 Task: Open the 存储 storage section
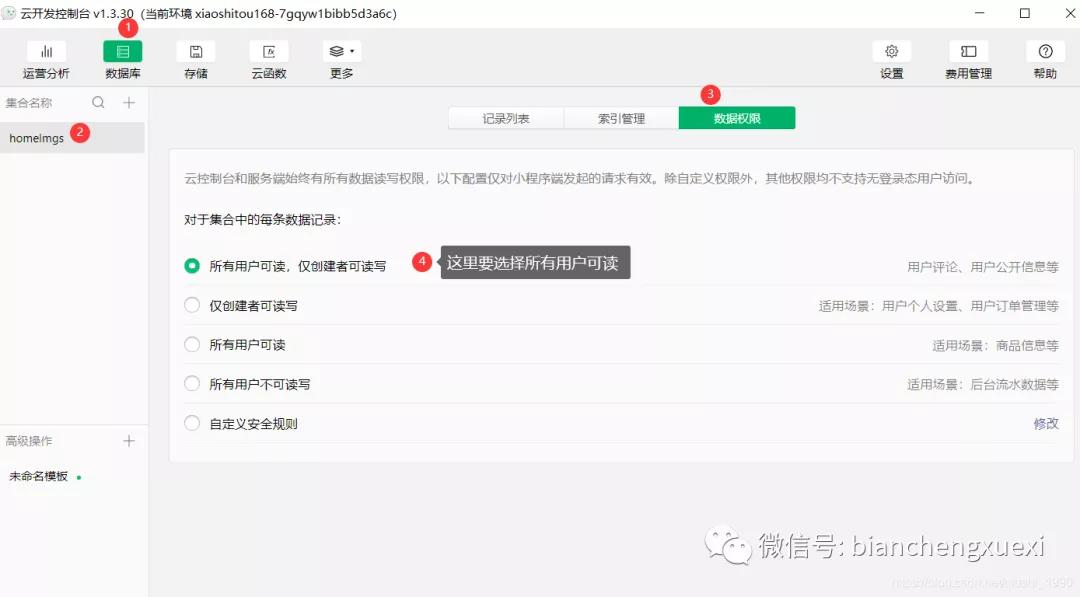[195, 60]
